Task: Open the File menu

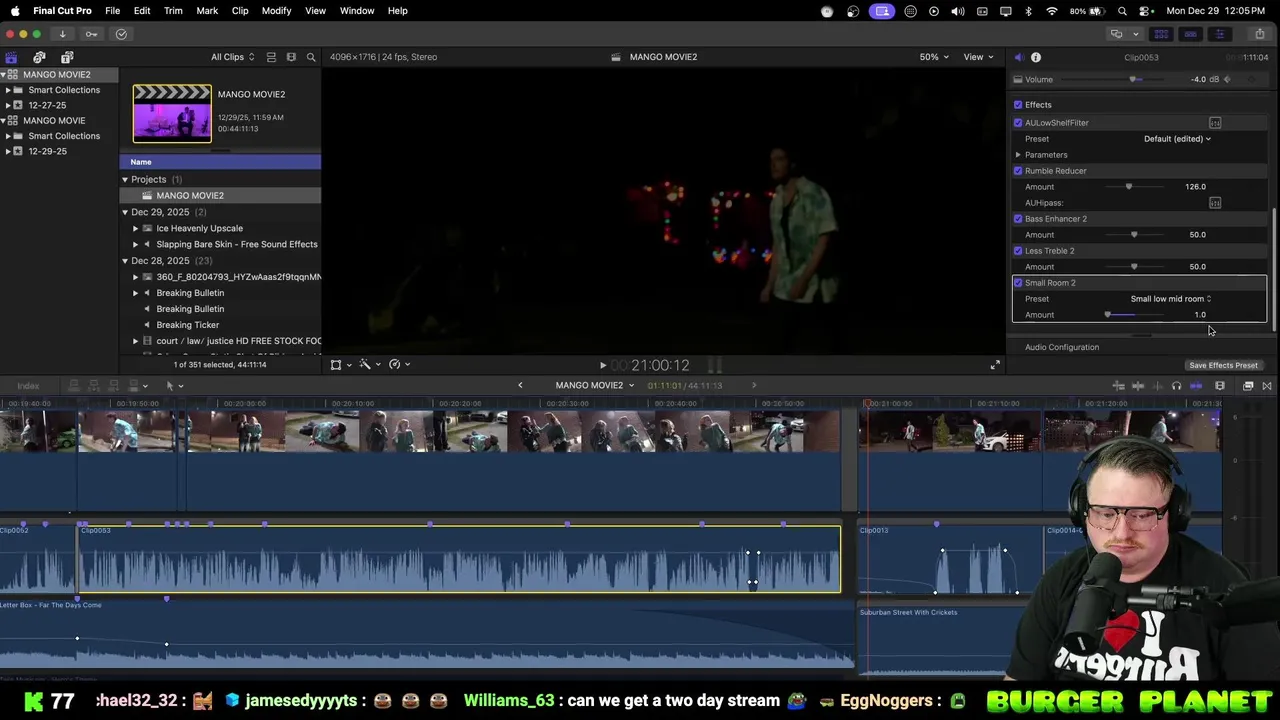Action: 113,11
